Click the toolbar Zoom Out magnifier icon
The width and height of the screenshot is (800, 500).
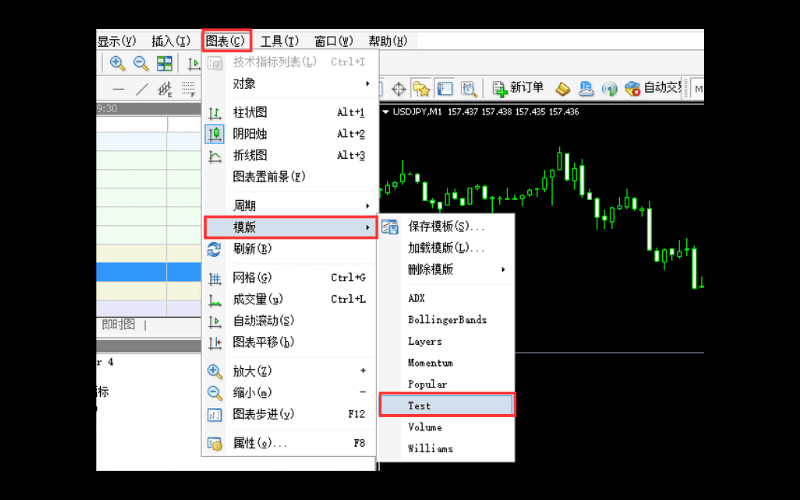[141, 63]
